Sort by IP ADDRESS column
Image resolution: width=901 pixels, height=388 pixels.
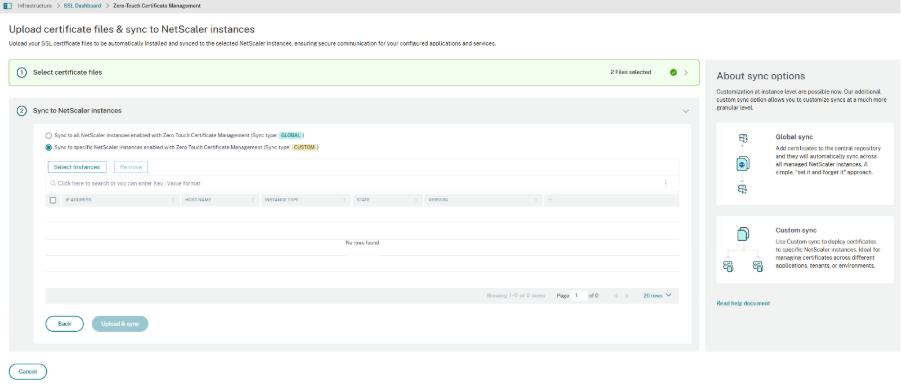(120, 200)
